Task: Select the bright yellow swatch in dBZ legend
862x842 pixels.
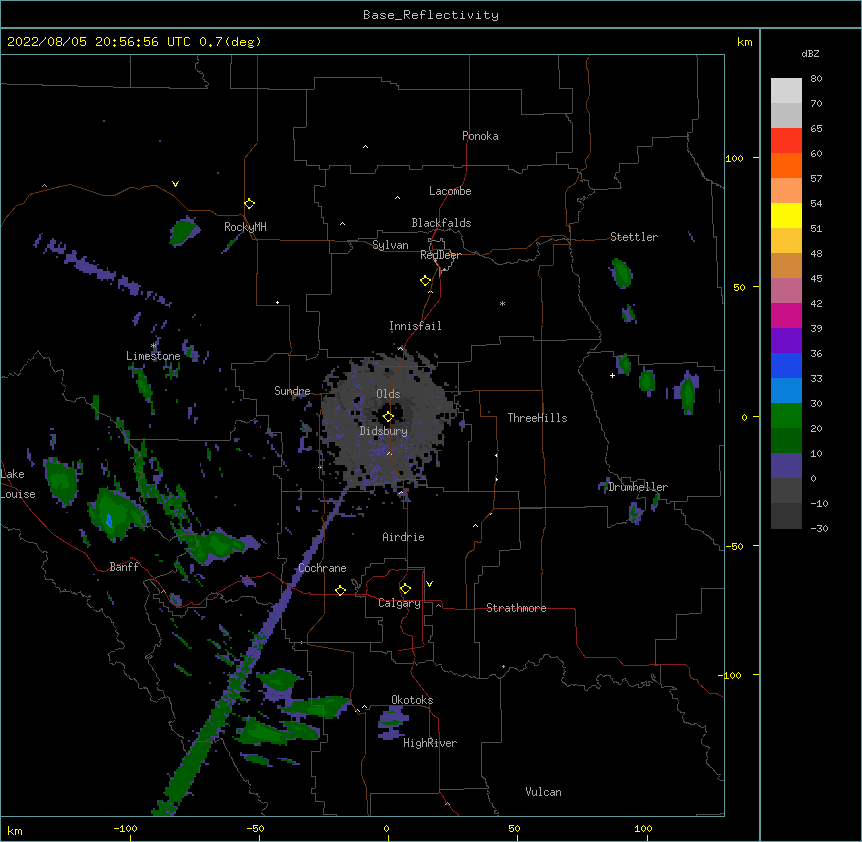Action: coord(786,215)
